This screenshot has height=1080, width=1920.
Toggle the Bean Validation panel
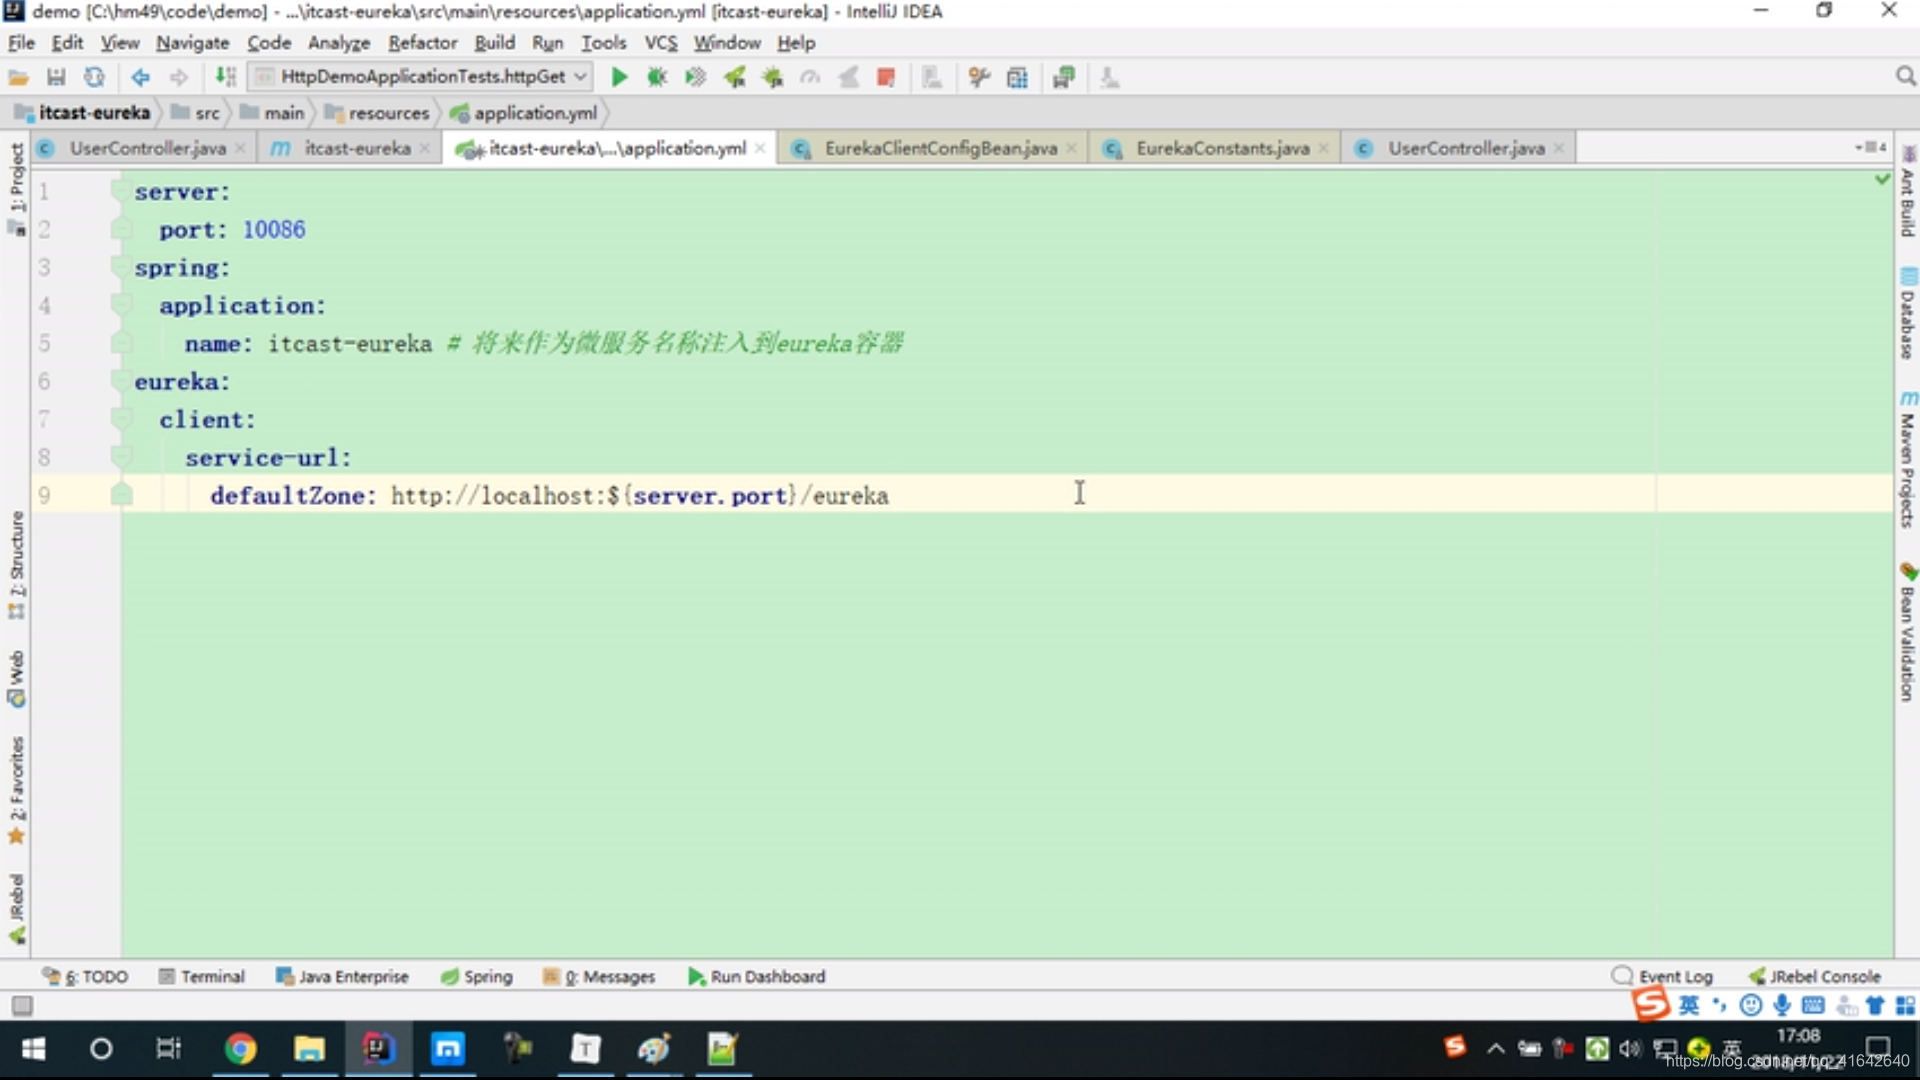click(1907, 633)
